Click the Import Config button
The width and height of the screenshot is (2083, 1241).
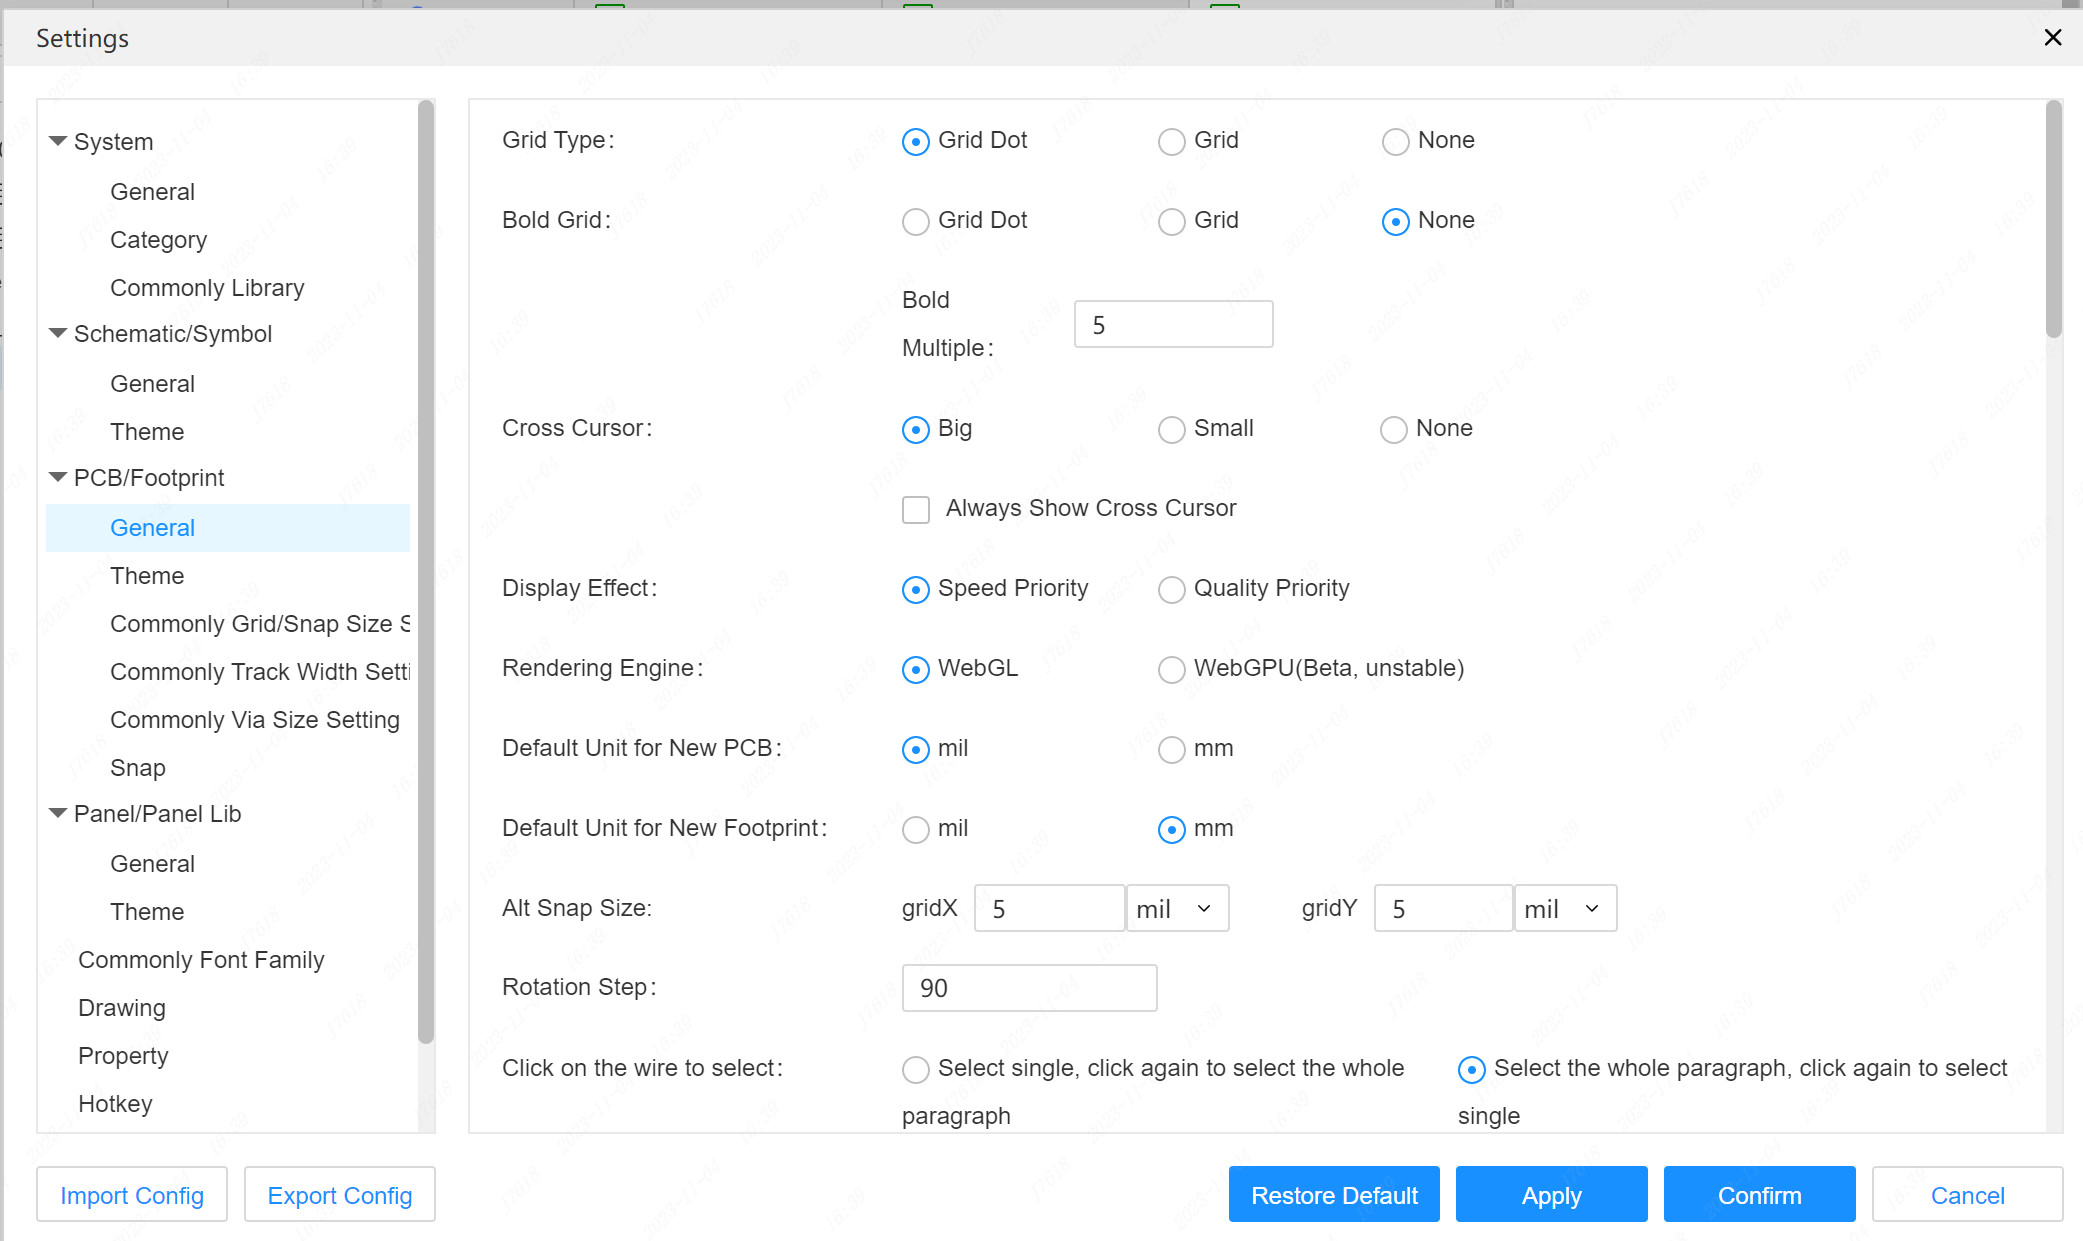click(131, 1195)
